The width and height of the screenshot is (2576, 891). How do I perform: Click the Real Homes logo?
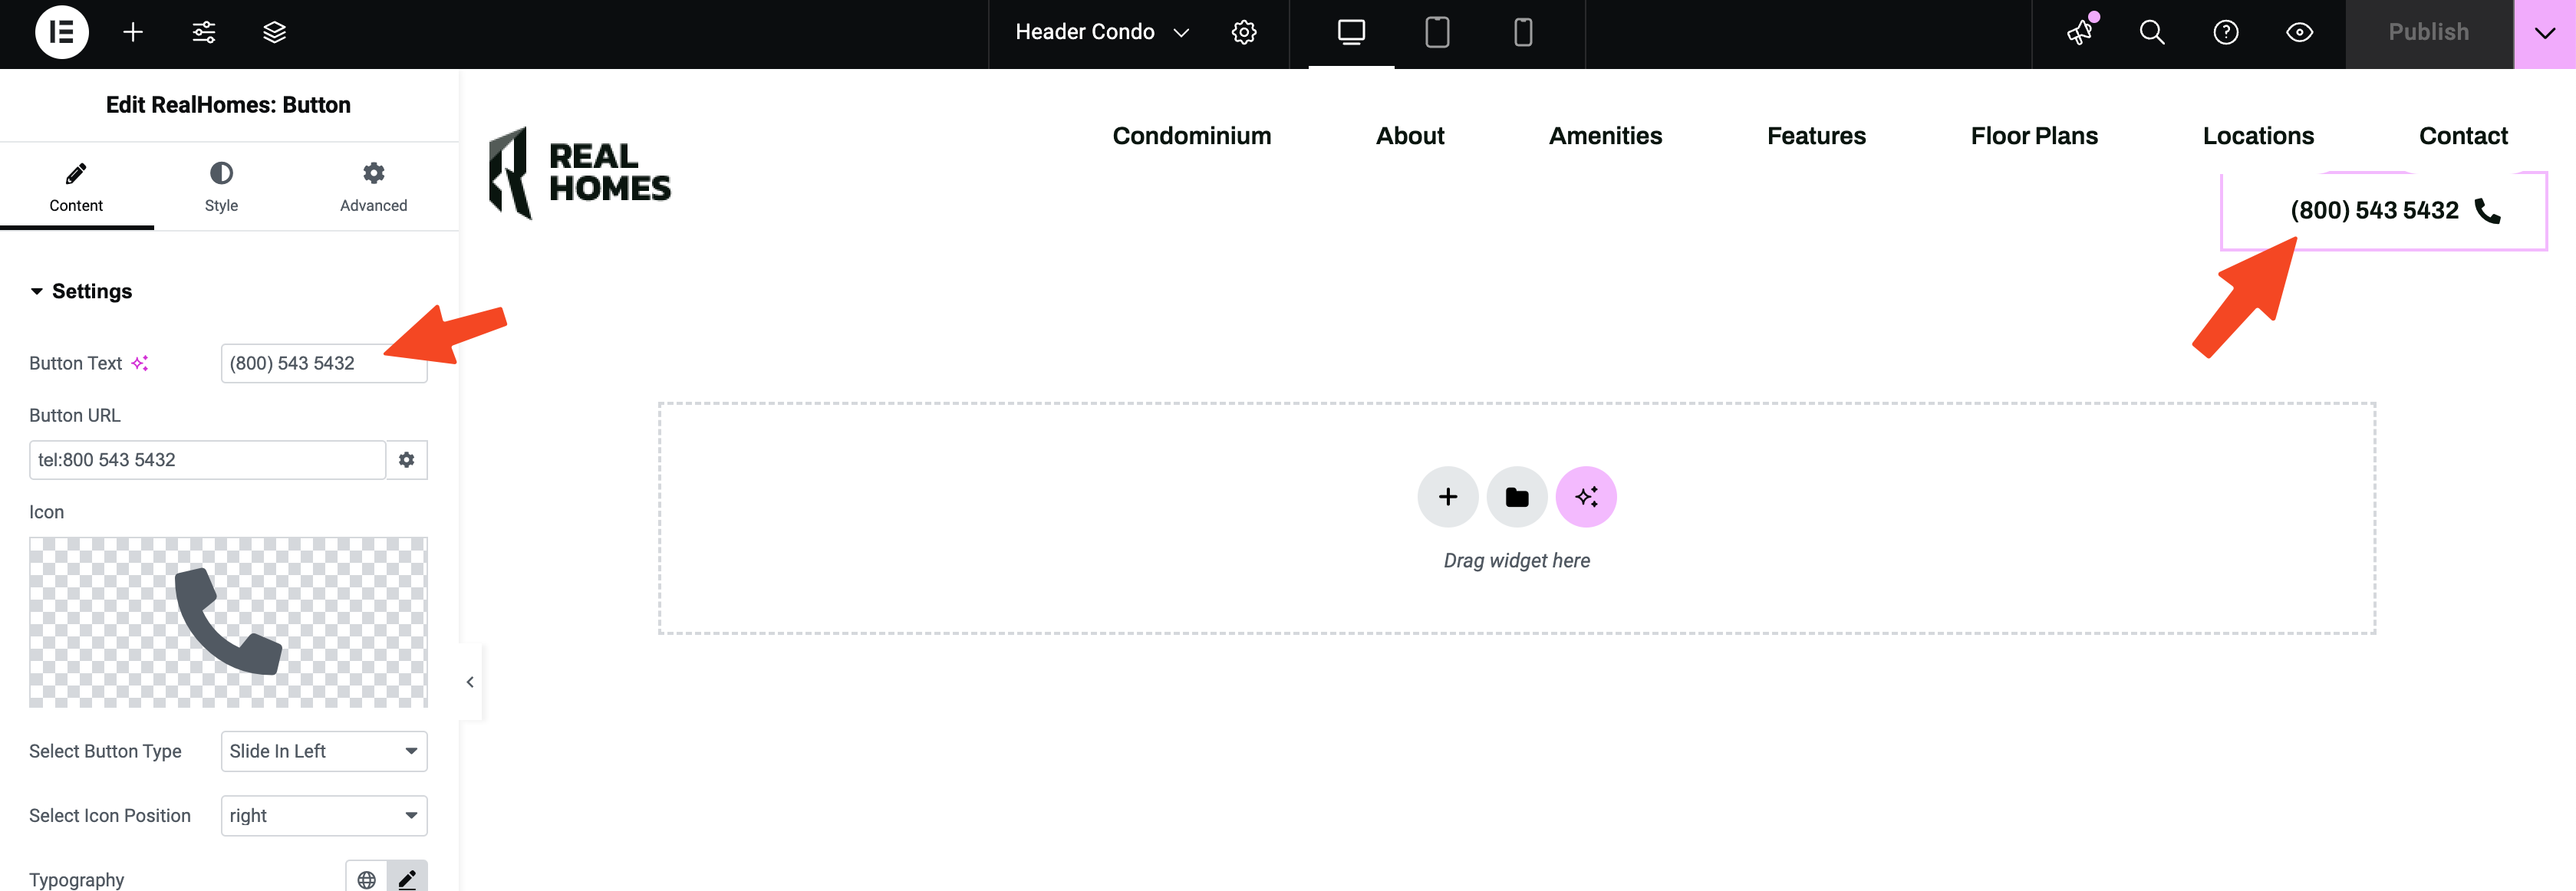coord(580,172)
